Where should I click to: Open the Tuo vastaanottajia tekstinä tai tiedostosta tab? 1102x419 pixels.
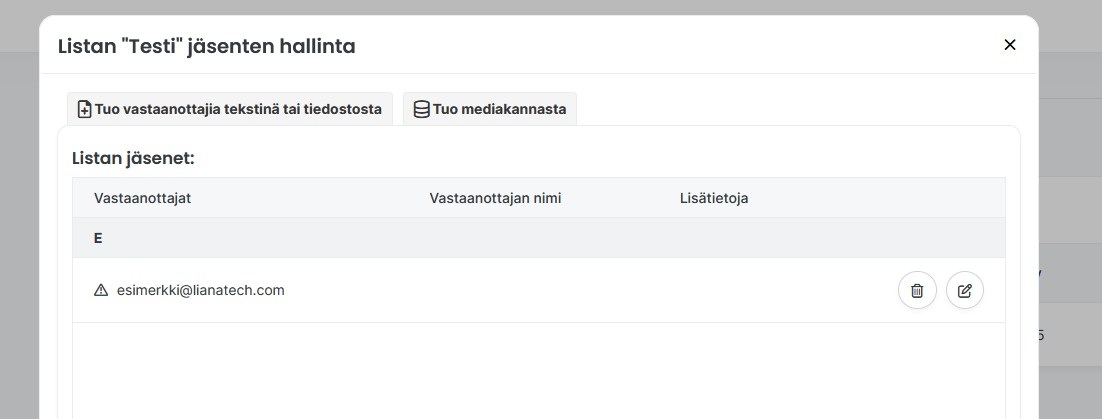pos(230,109)
